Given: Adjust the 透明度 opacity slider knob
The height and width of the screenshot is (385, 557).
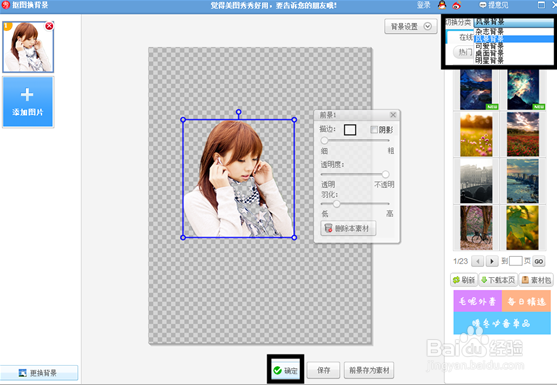Looking at the screenshot, I should click(385, 174).
